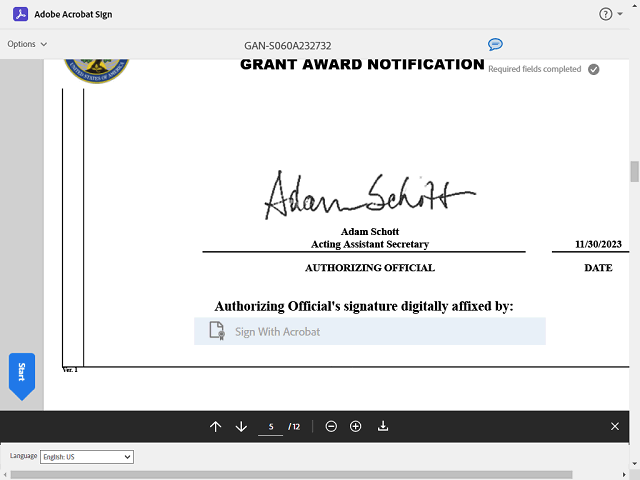Click the digital signature certificate icon

coord(217,331)
